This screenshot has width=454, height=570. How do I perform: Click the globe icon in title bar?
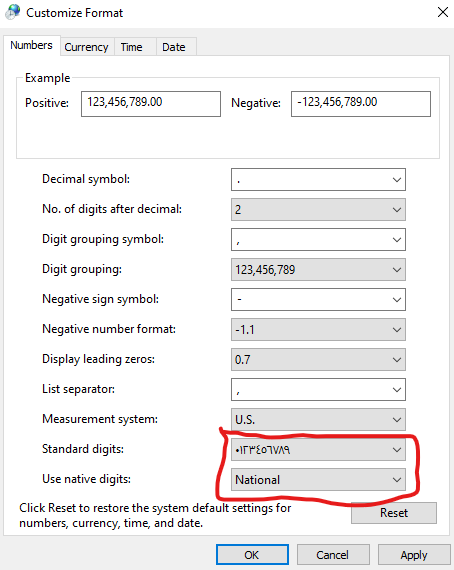coord(12,12)
